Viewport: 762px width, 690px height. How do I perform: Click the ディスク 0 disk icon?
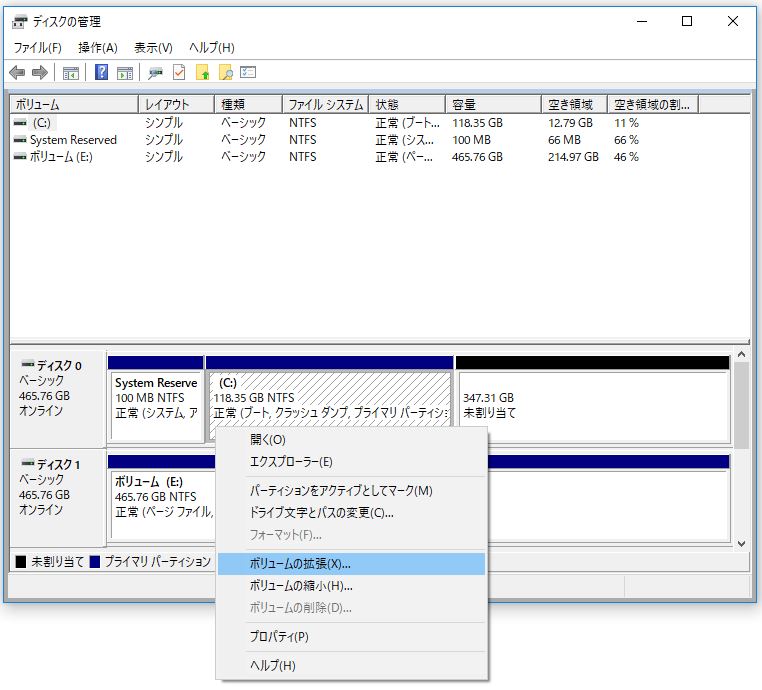coord(28,363)
